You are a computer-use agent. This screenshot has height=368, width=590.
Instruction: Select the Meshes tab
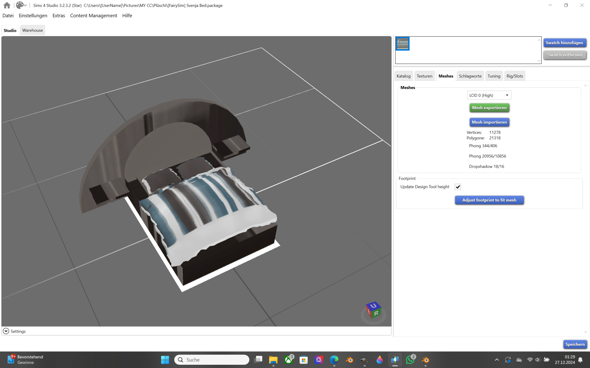446,76
